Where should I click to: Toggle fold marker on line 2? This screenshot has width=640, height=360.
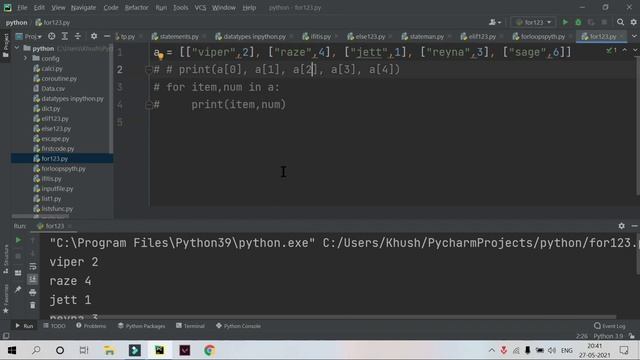[149, 70]
